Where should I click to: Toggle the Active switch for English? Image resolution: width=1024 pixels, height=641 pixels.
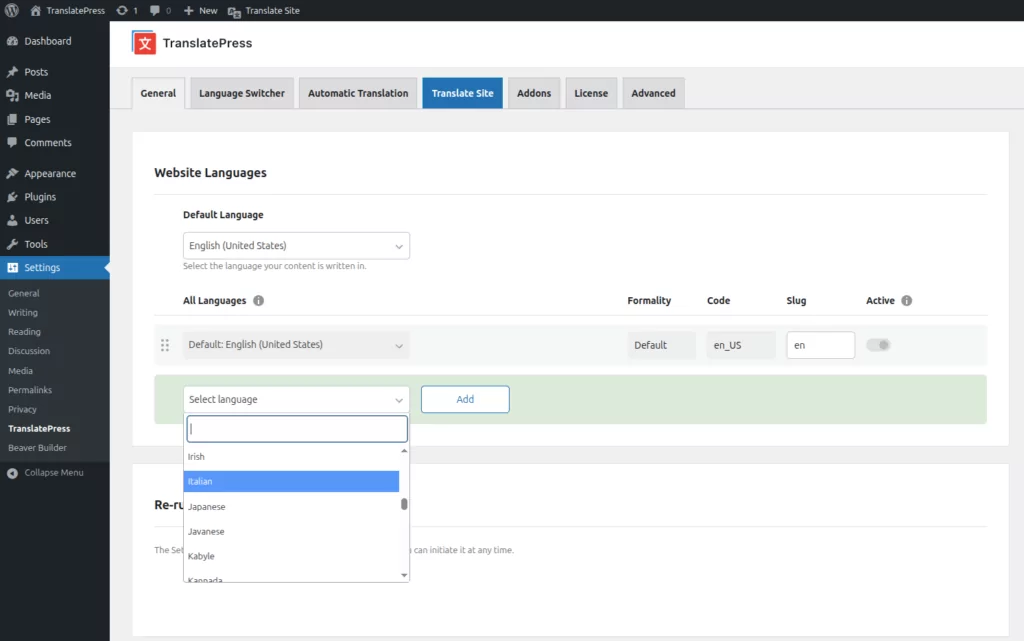coord(878,345)
